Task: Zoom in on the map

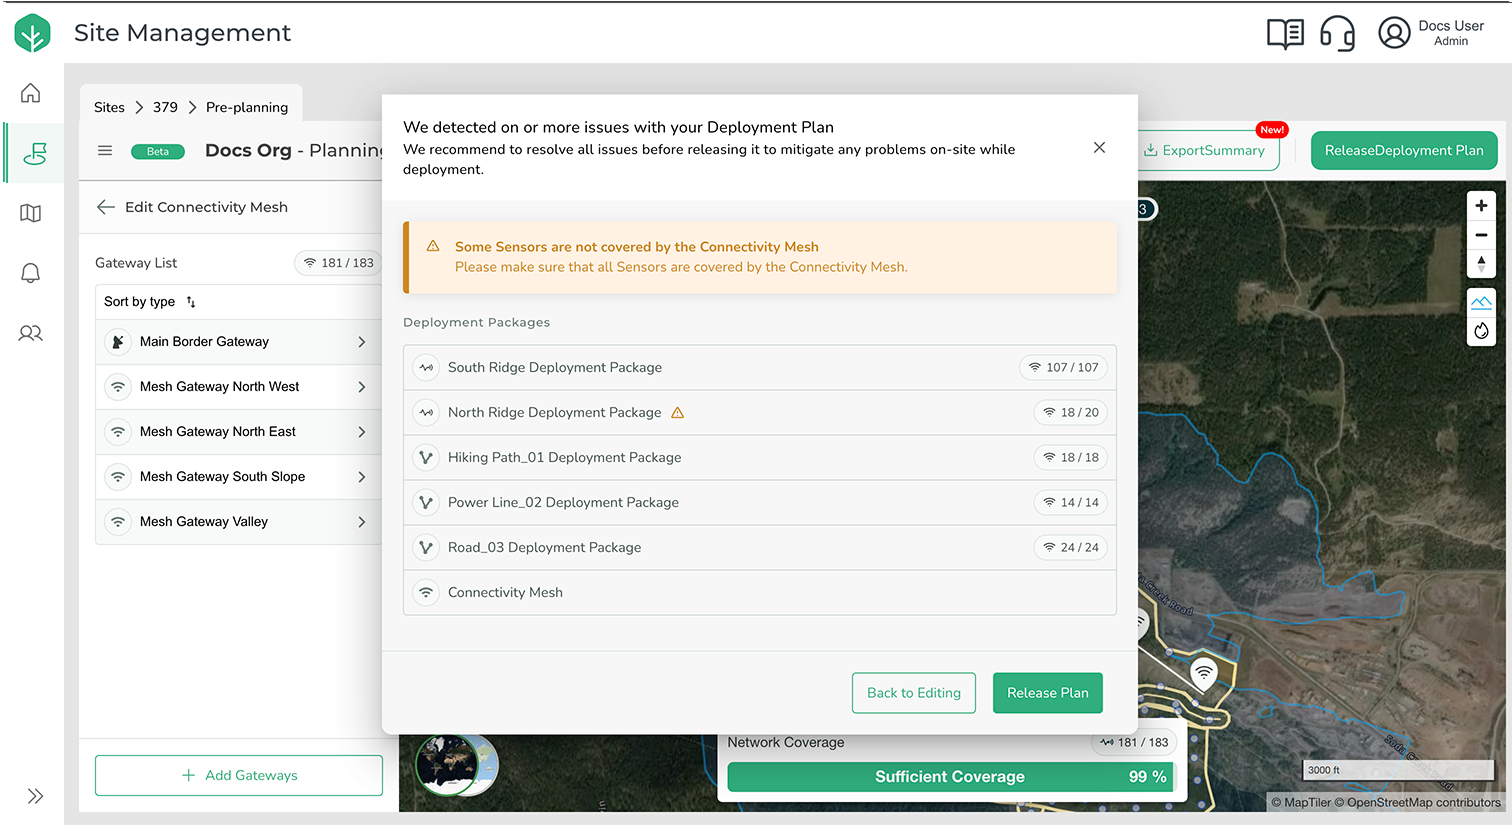Action: [x=1481, y=206]
